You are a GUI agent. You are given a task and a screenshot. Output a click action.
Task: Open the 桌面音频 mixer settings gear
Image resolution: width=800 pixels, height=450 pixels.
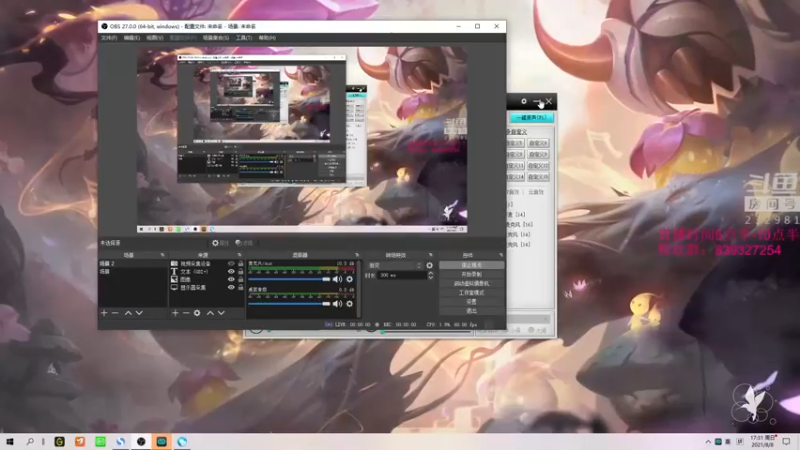349,304
